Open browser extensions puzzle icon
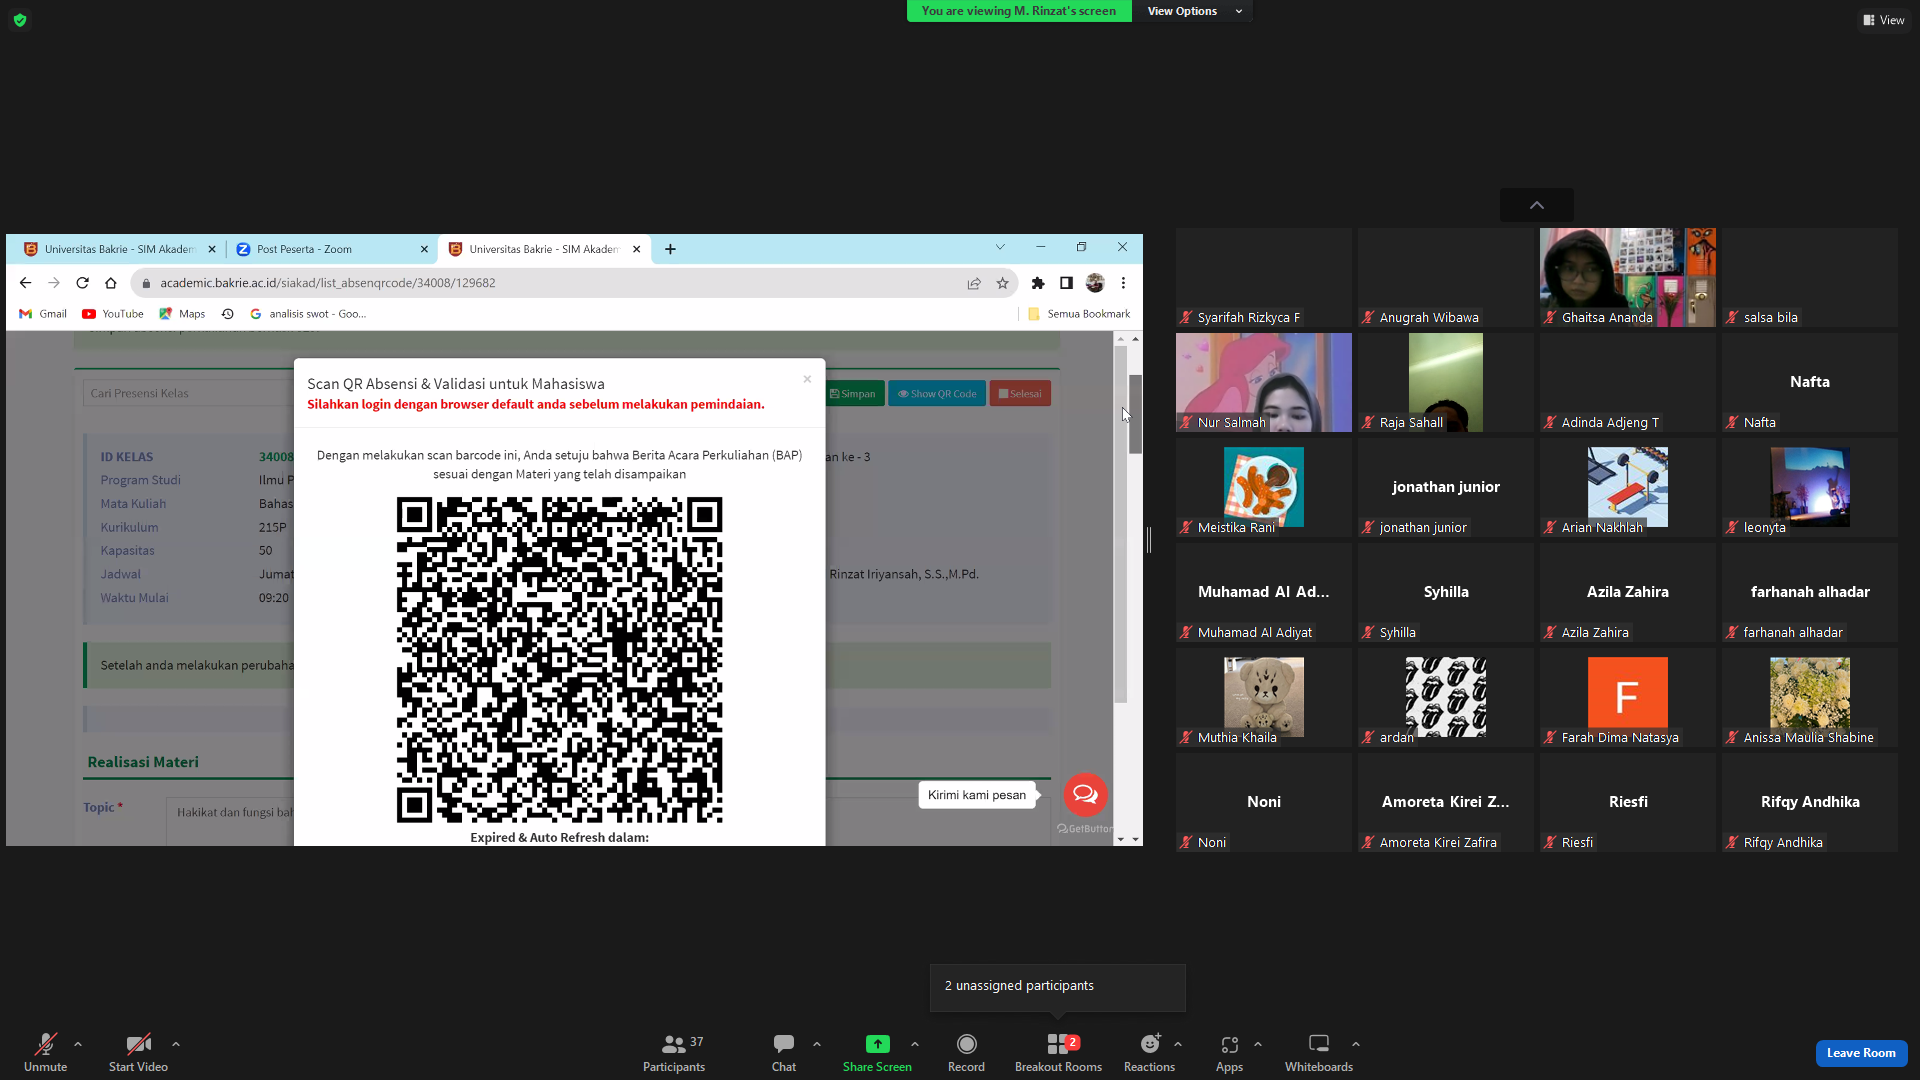The width and height of the screenshot is (1920, 1080). (1038, 283)
